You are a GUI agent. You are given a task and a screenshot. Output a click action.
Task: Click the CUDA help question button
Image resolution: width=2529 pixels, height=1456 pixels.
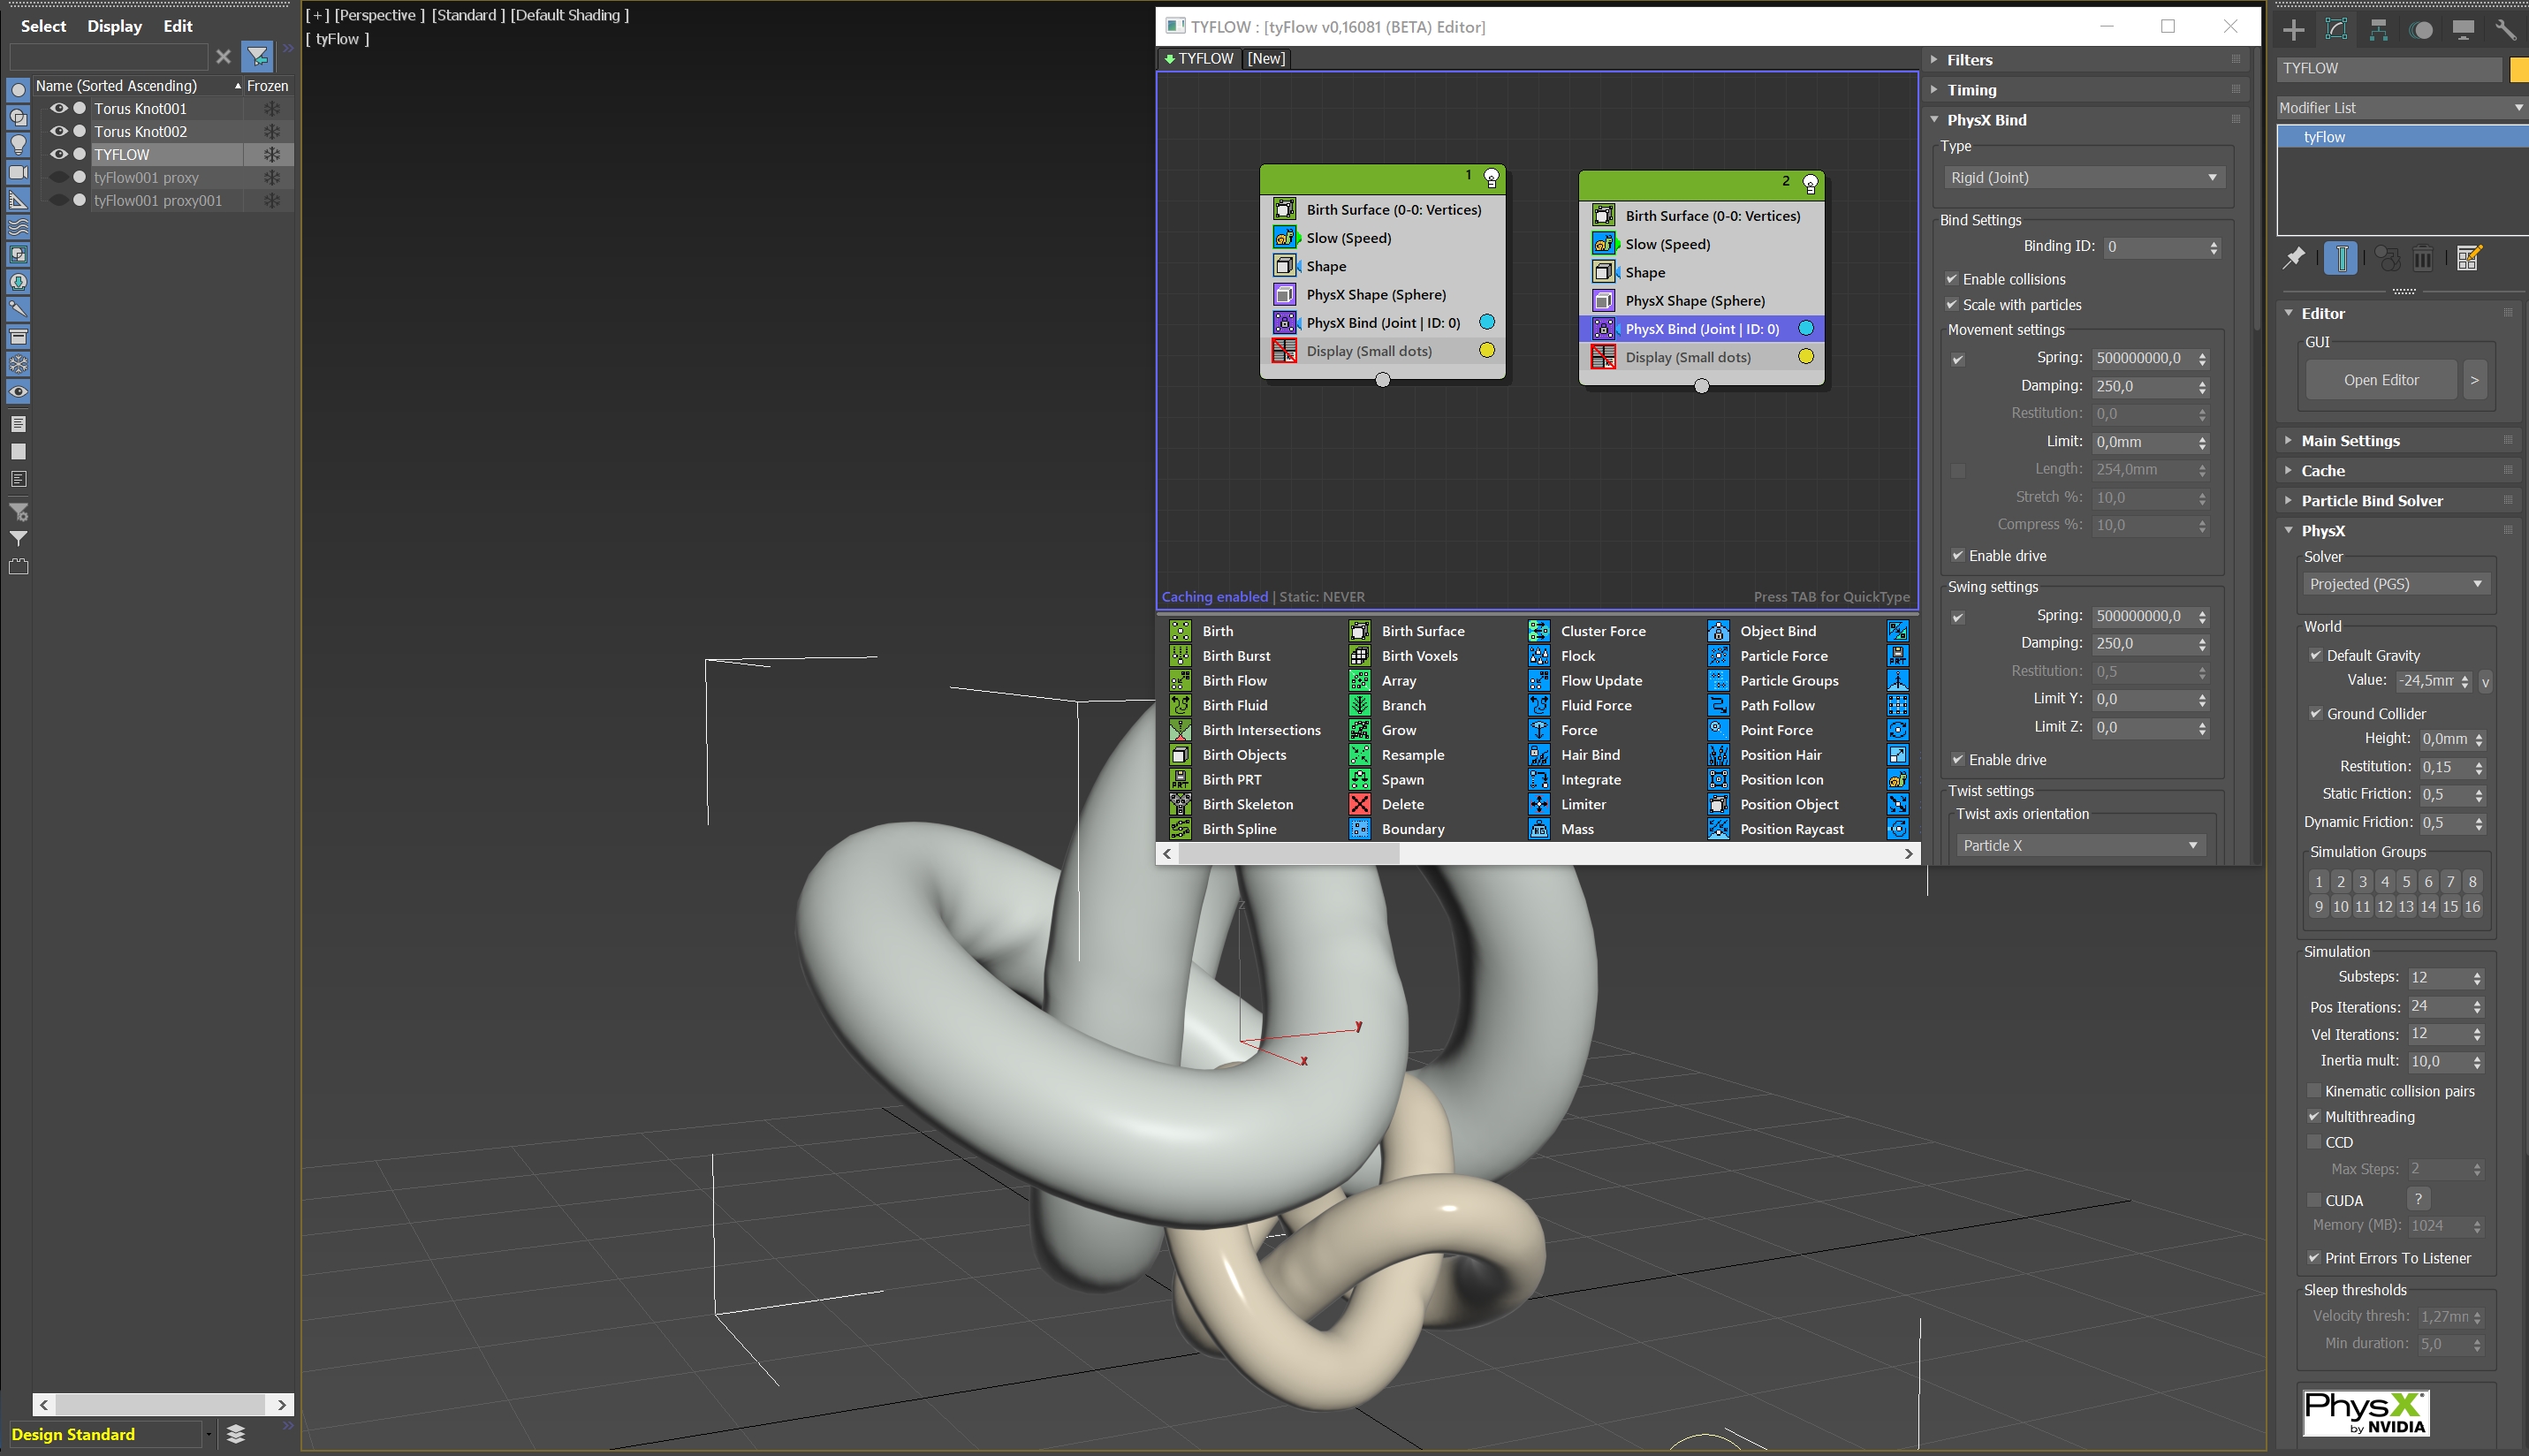click(2418, 1199)
